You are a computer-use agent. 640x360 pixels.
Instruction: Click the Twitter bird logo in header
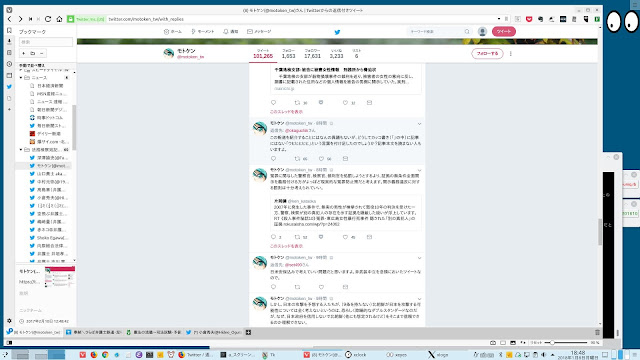click(x=337, y=32)
